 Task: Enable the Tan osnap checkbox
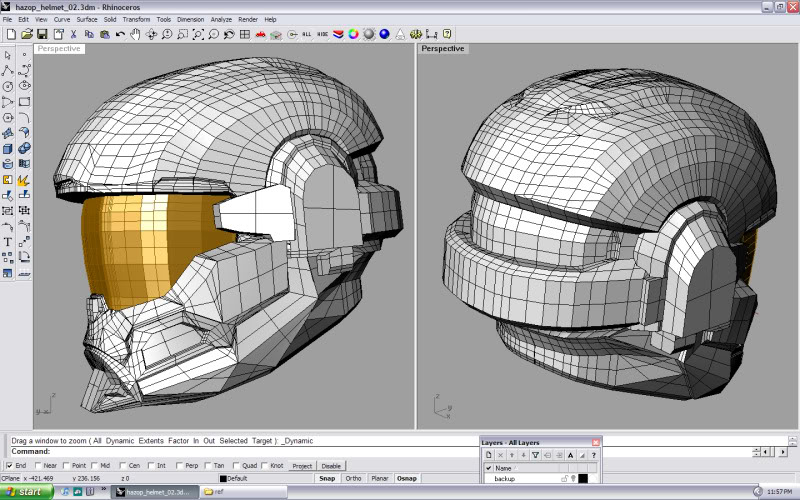click(x=208, y=465)
